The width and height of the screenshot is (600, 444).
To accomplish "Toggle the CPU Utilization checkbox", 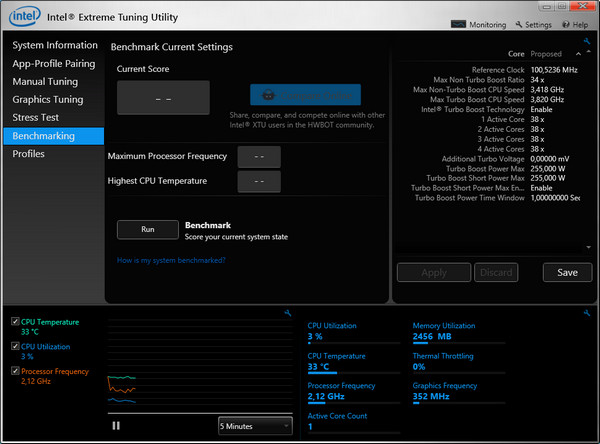I will 14,346.
